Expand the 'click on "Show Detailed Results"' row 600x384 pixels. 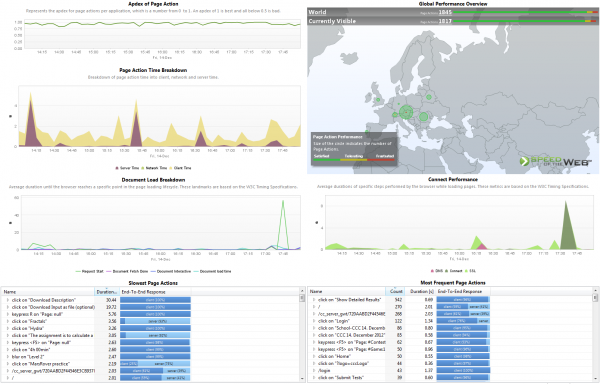(314, 300)
